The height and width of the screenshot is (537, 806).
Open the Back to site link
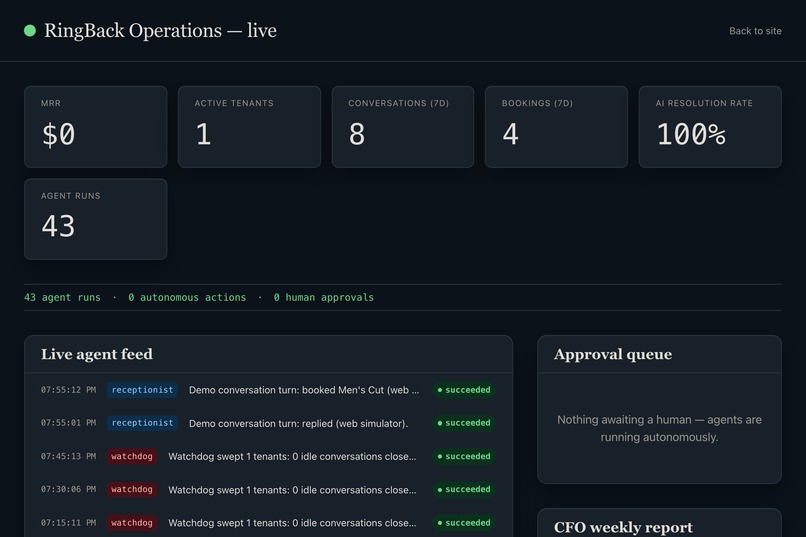click(755, 31)
